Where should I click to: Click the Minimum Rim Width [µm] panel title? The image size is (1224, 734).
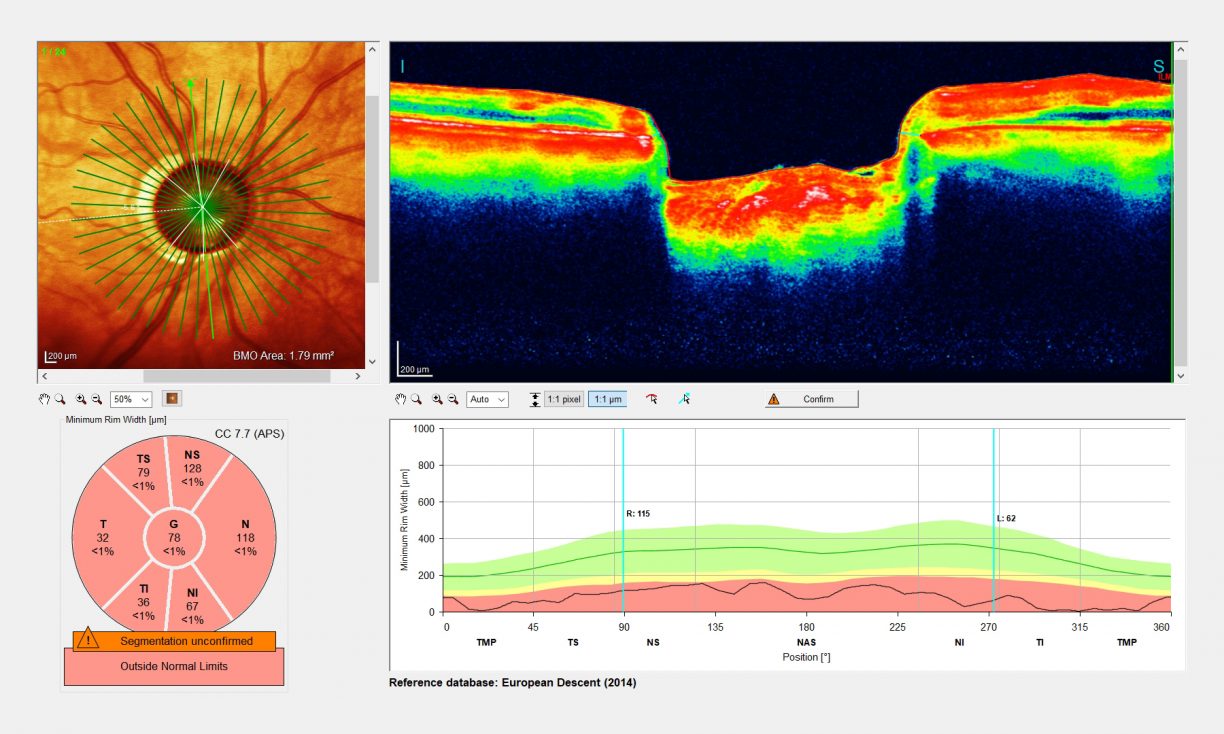pos(114,419)
